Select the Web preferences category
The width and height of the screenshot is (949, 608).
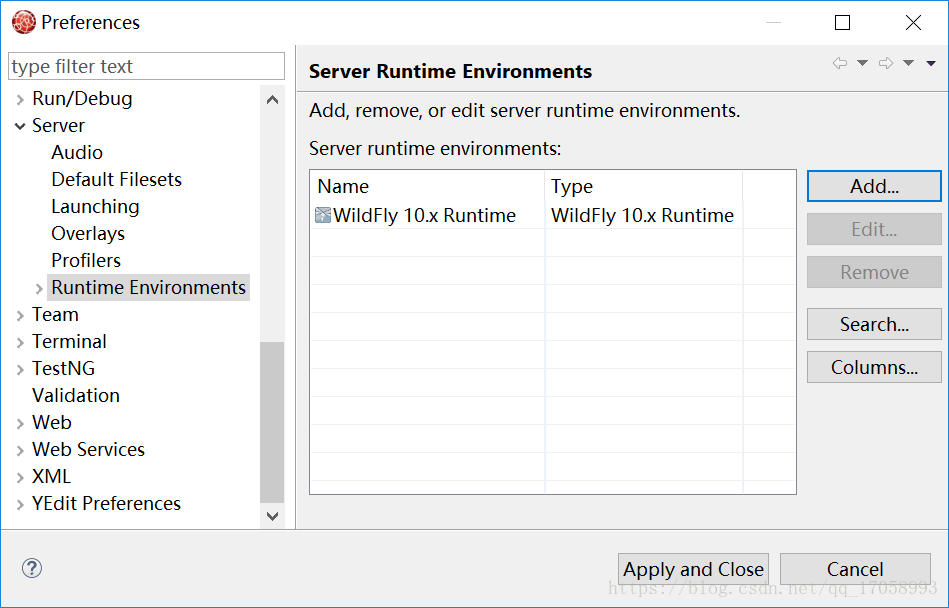point(51,422)
